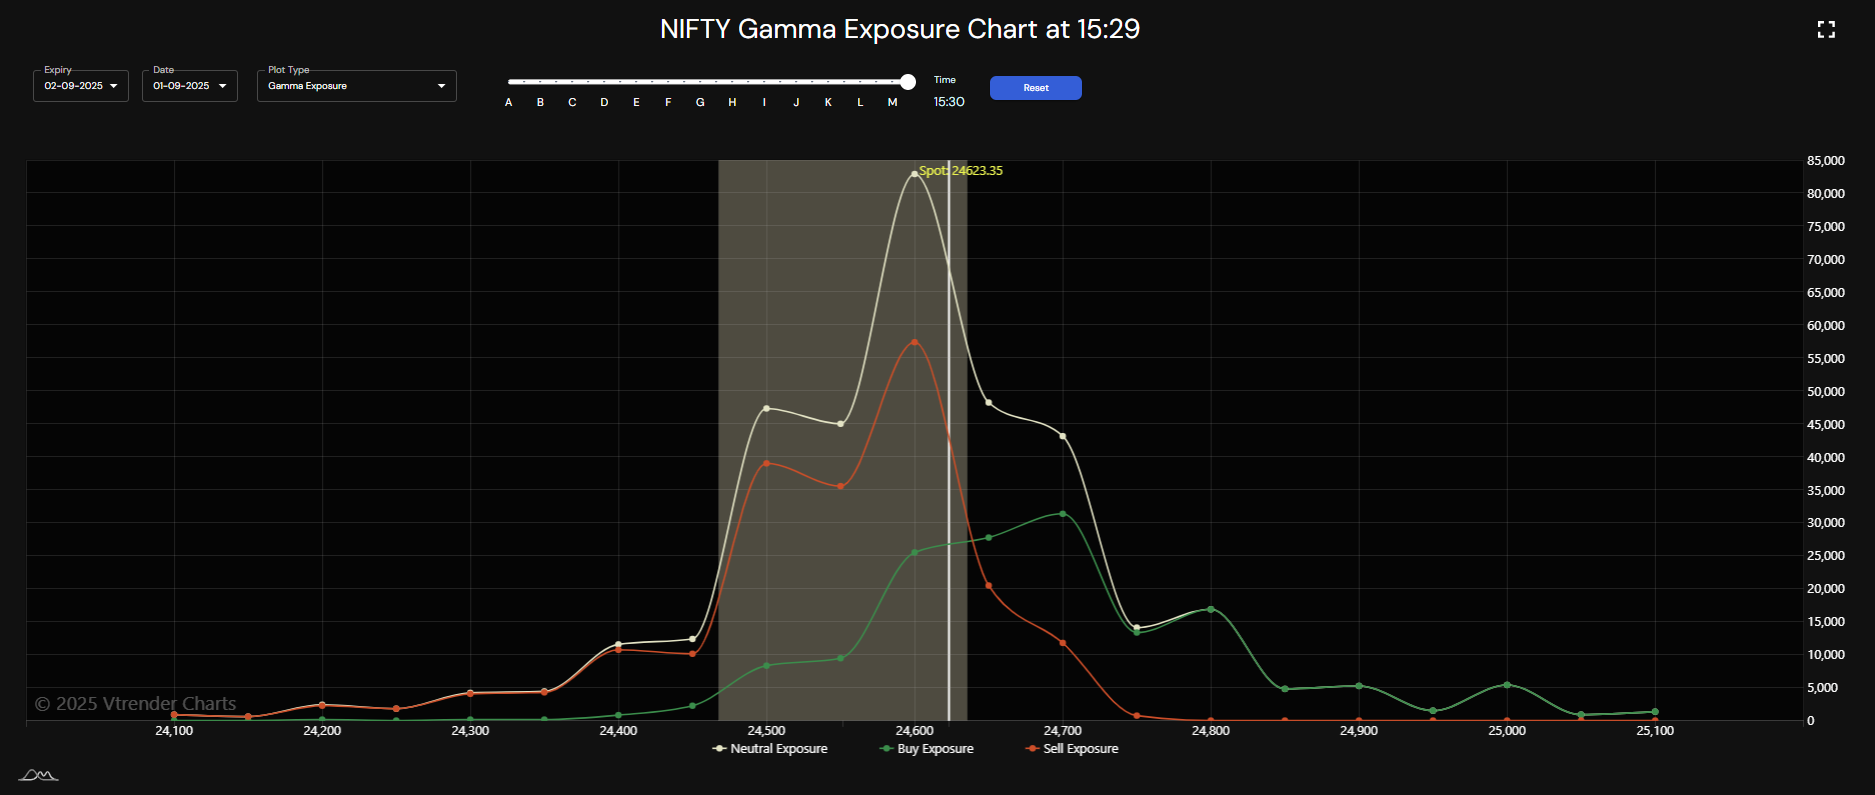Click the time slider handle at the end
Screen dimensions: 1875x795
pyautogui.click(x=907, y=82)
